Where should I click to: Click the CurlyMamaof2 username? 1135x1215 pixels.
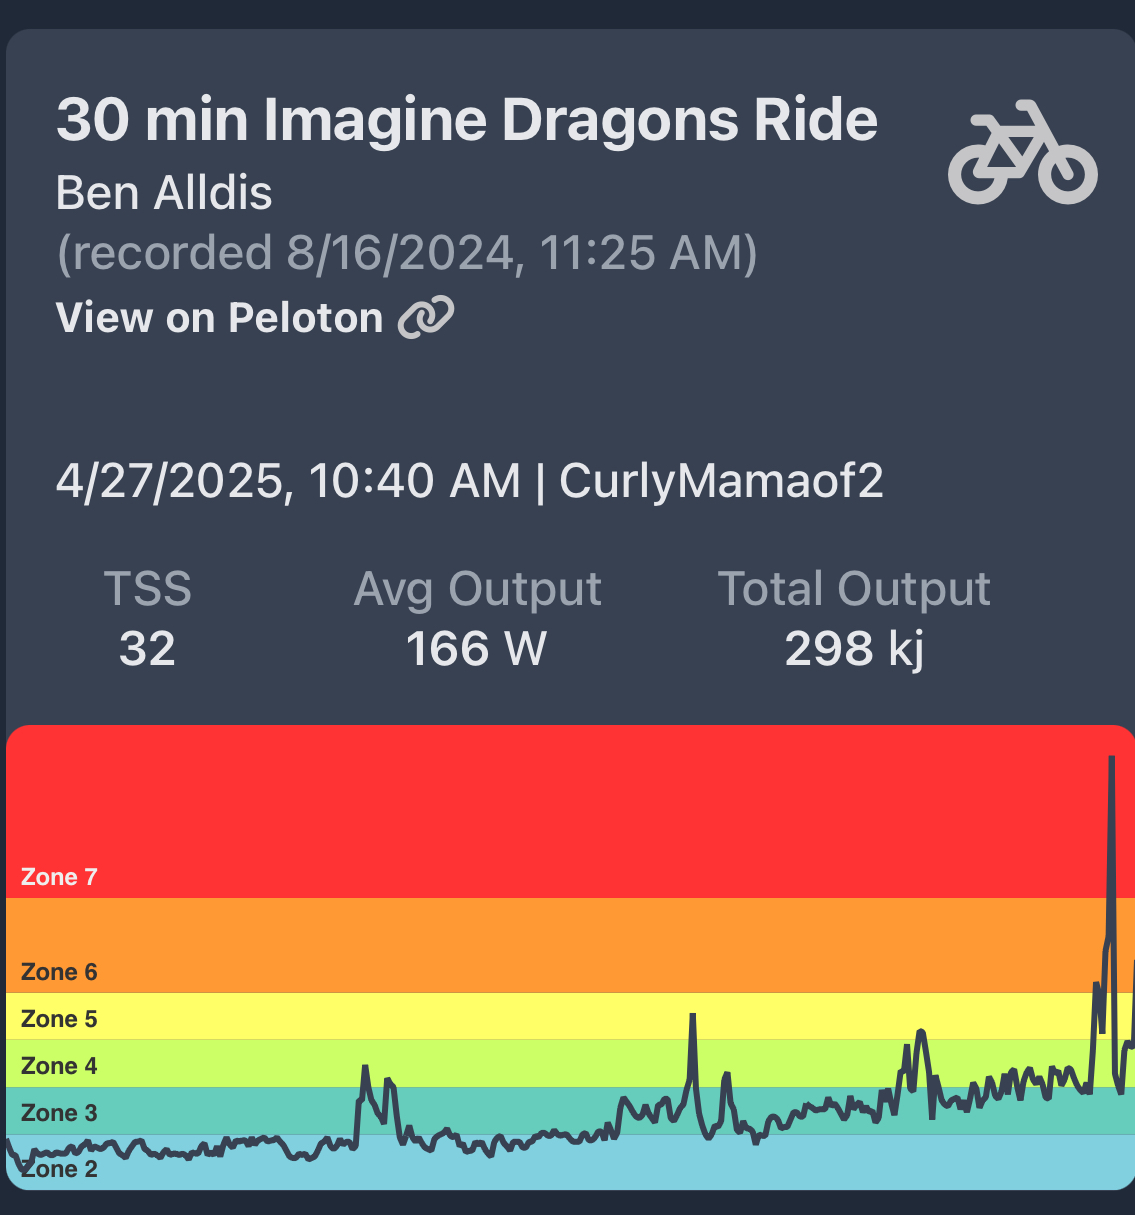pos(721,481)
